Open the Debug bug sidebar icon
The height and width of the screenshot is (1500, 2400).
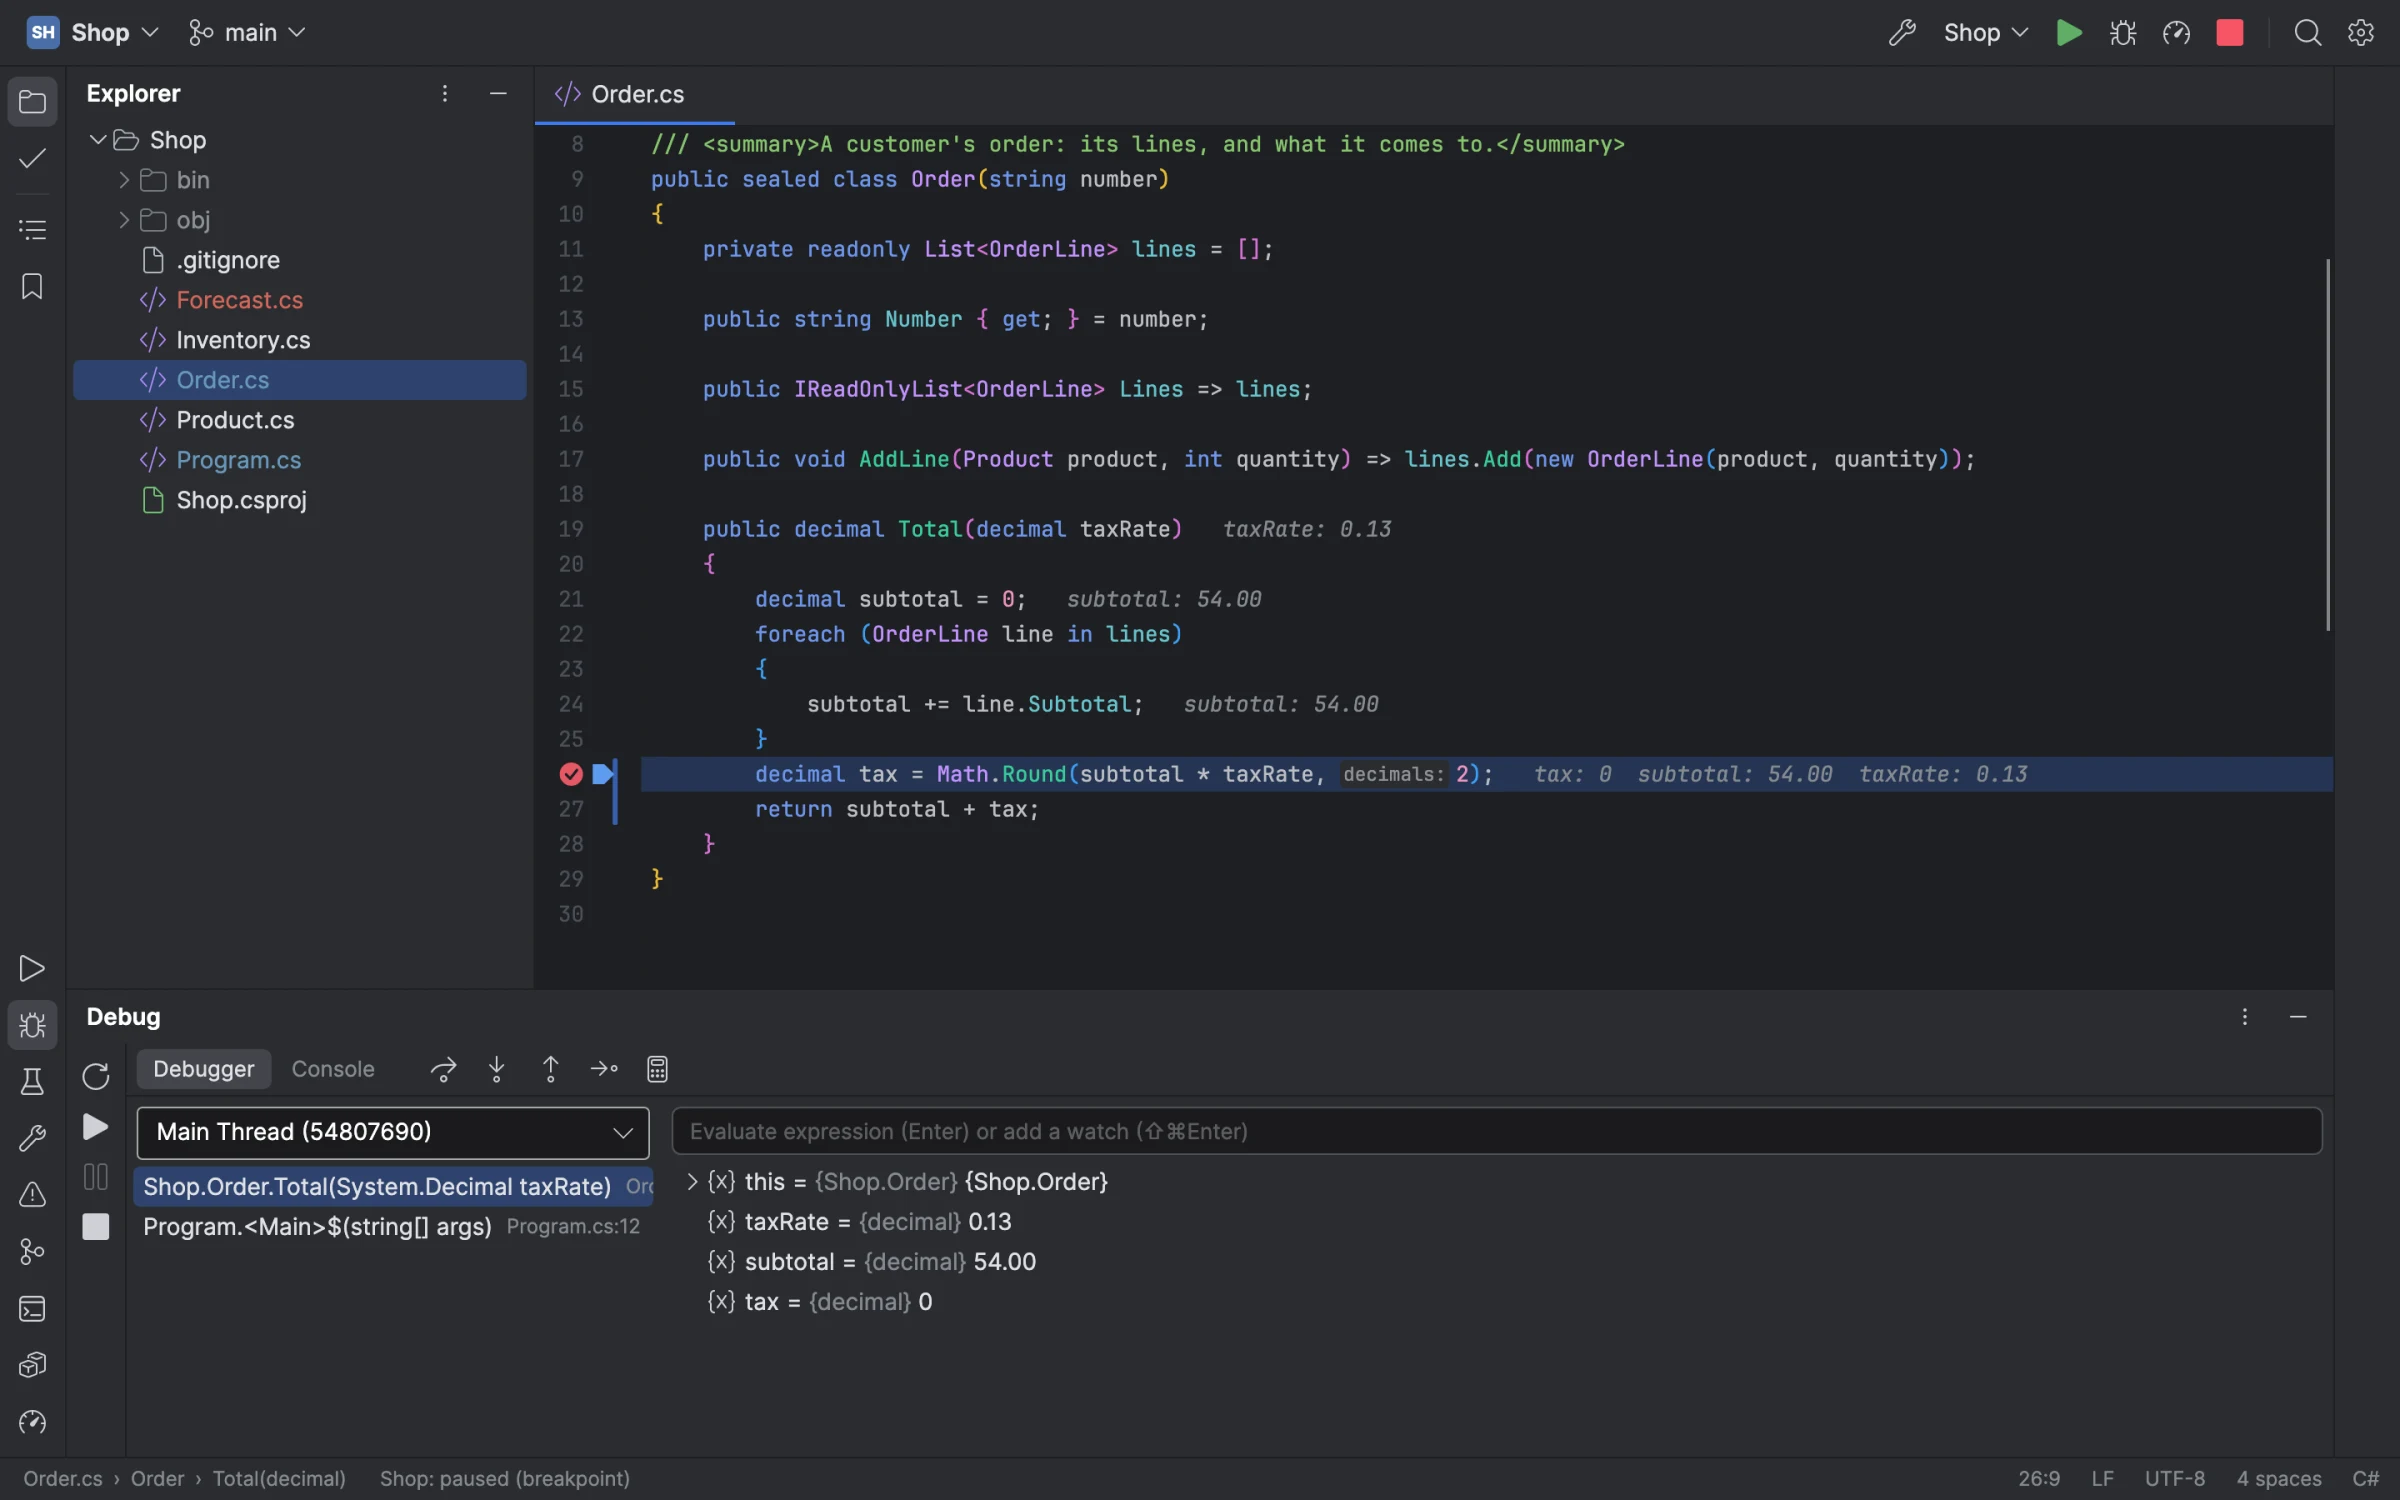[32, 1025]
